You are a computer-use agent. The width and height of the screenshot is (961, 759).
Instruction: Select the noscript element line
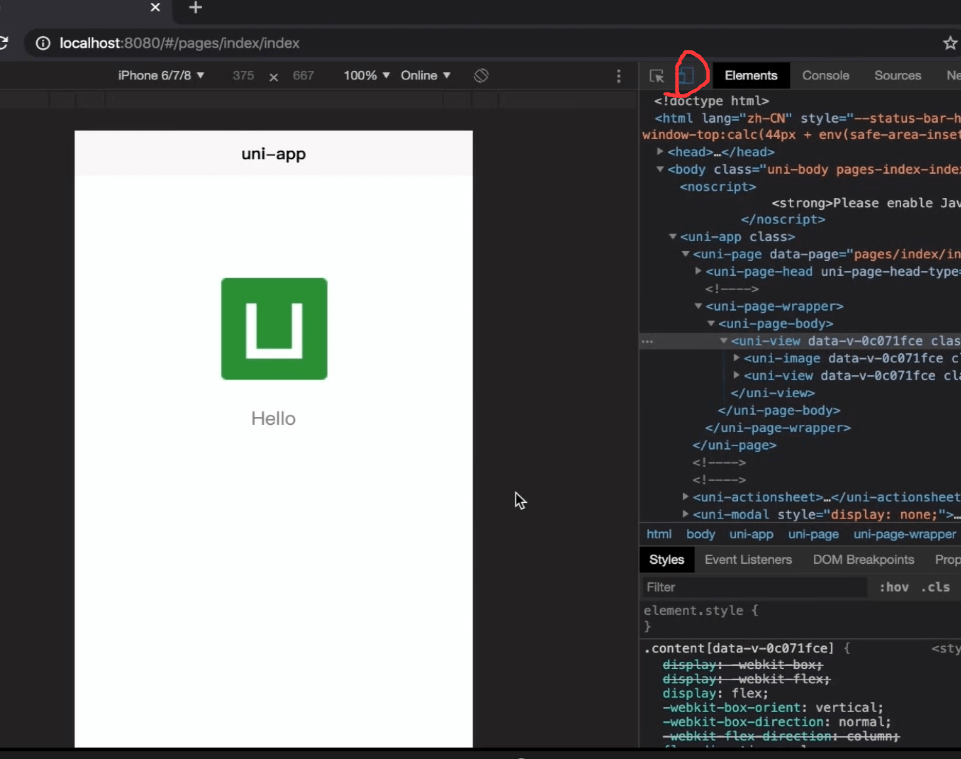coord(718,186)
